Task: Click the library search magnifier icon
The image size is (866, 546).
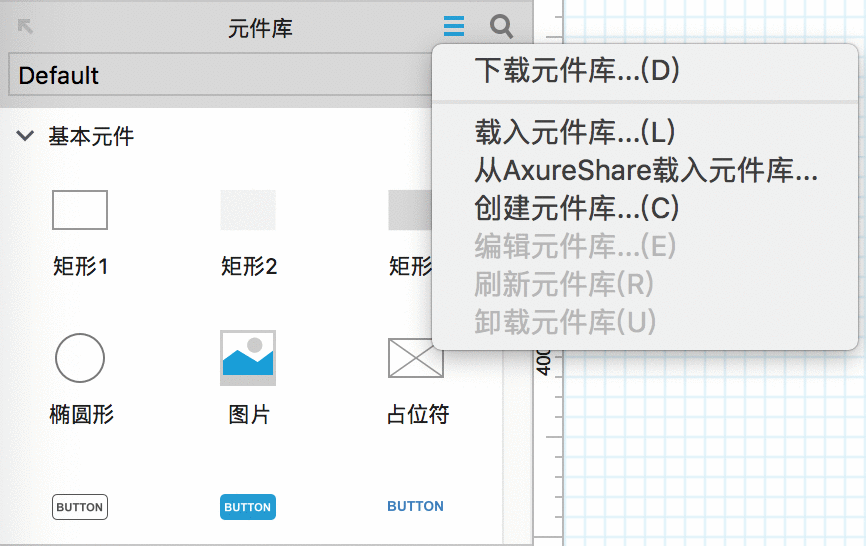Action: pos(501,26)
